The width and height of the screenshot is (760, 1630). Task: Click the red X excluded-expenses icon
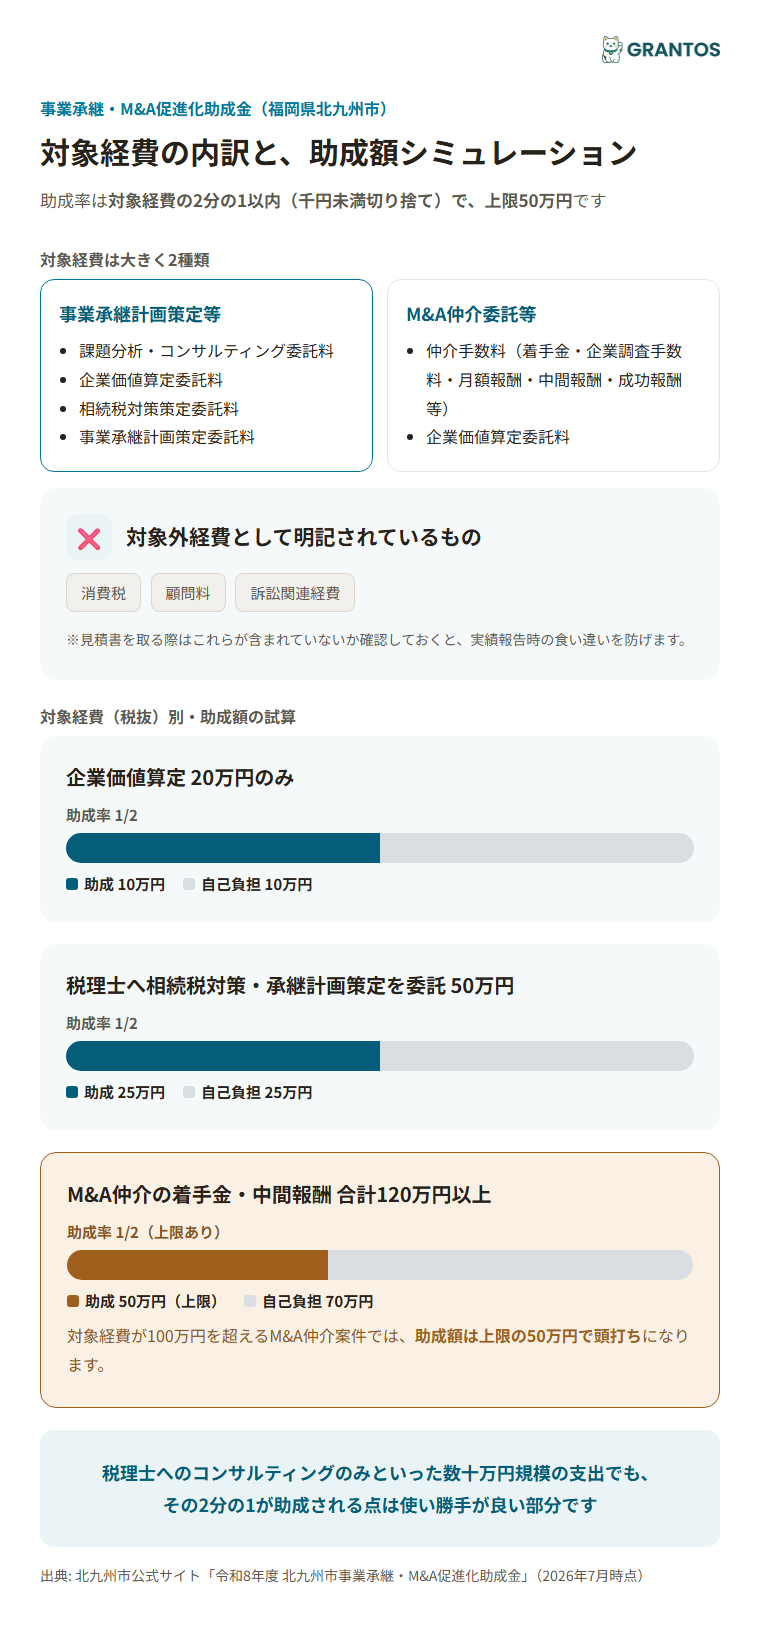coord(89,538)
